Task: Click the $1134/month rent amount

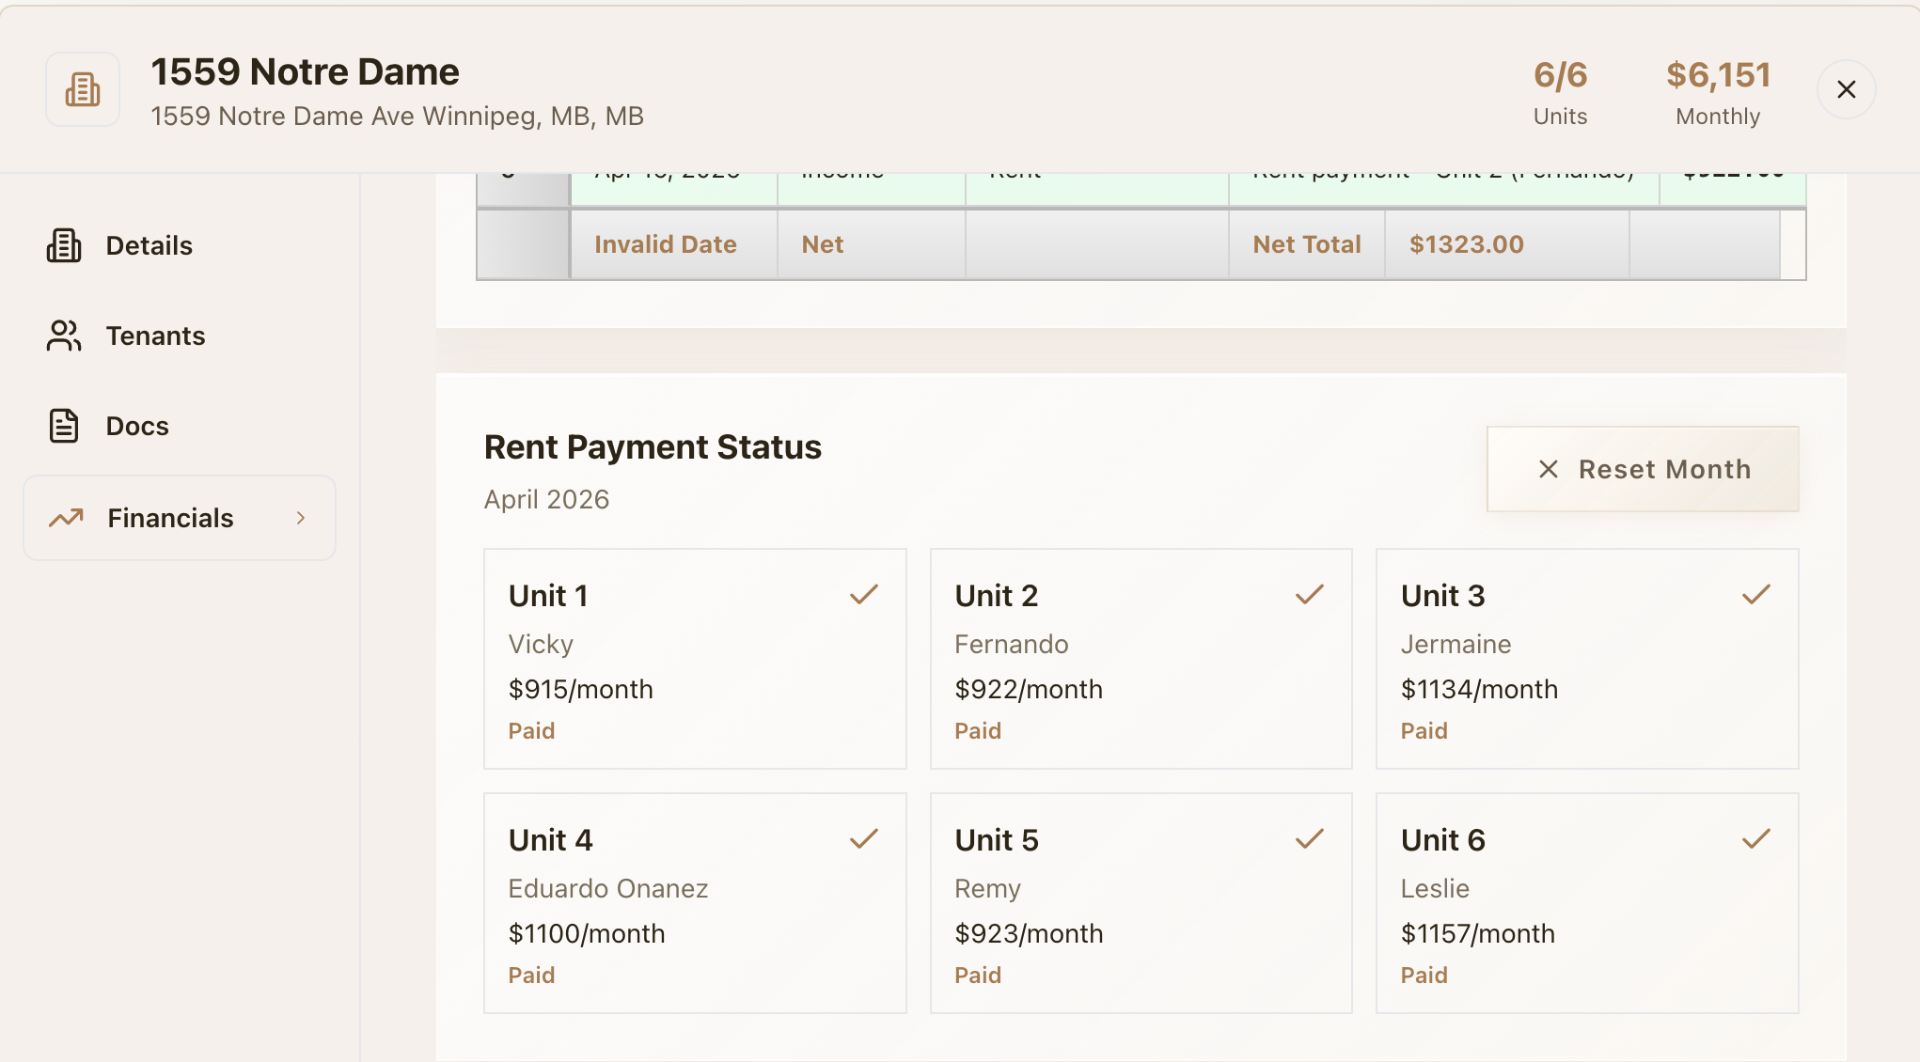Action: pos(1479,689)
